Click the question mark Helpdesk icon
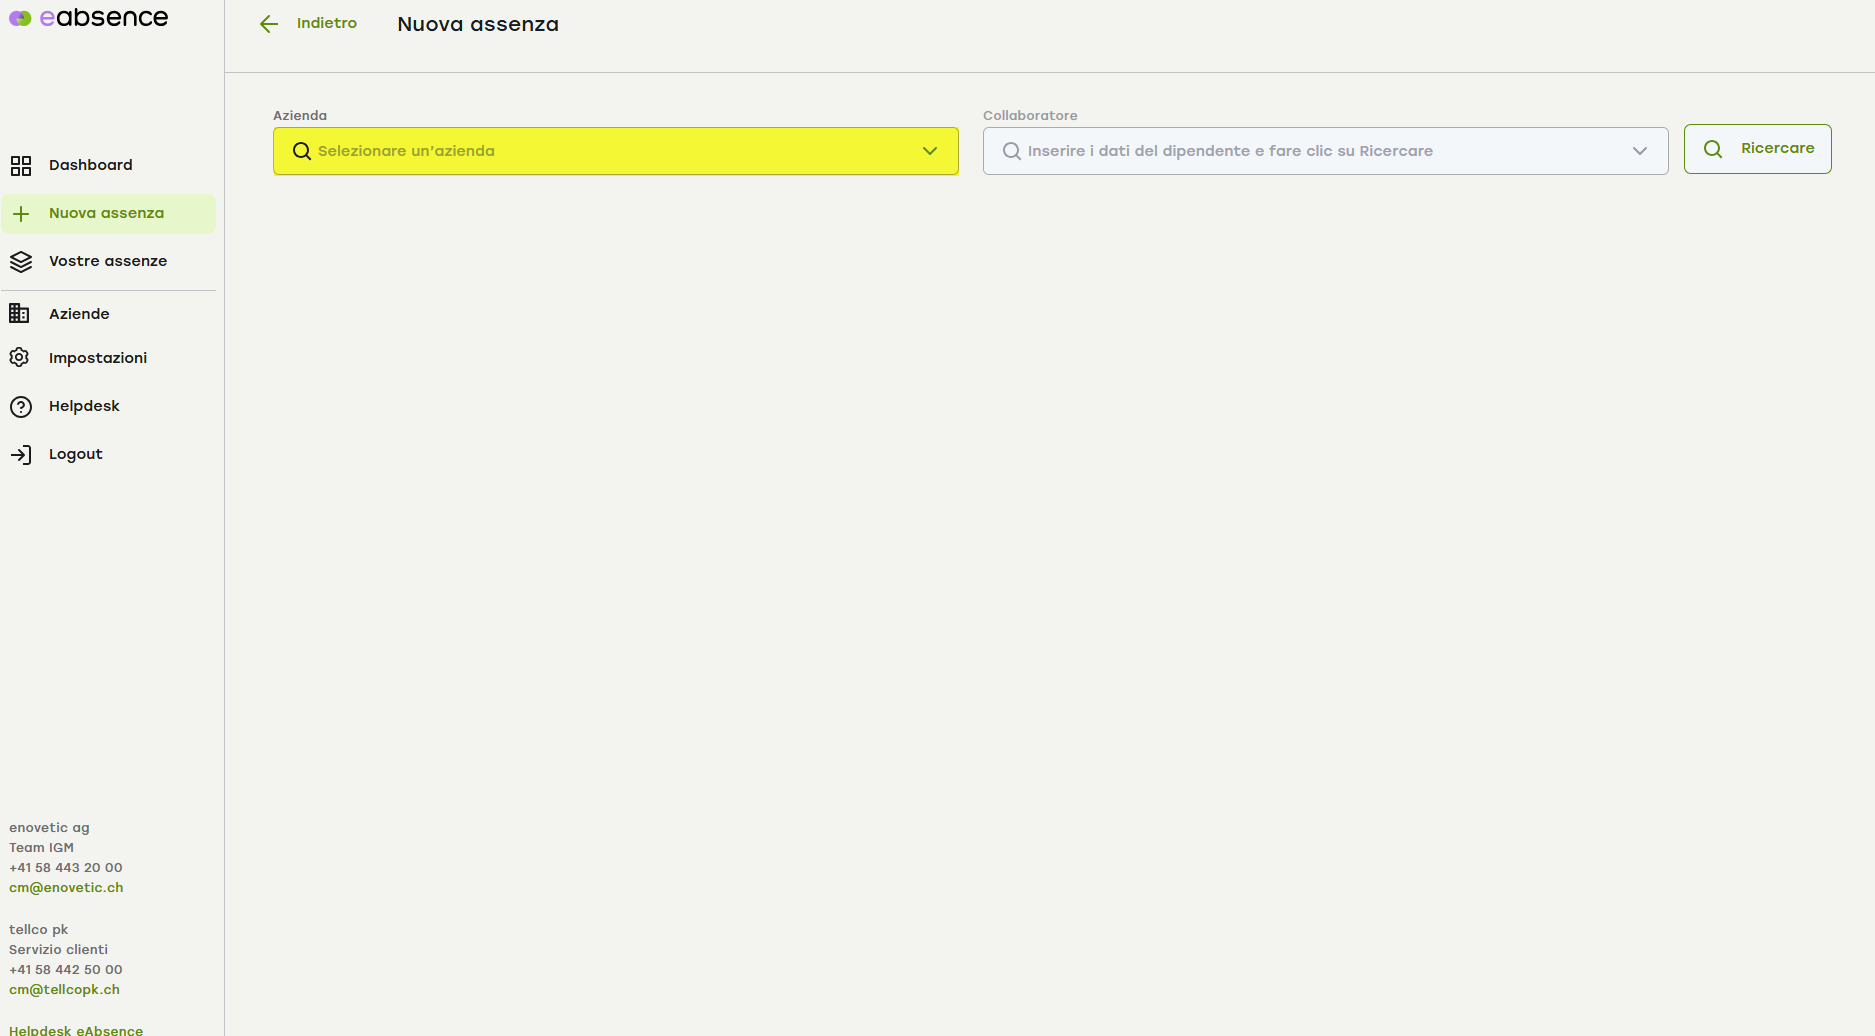The image size is (1875, 1036). coord(20,407)
